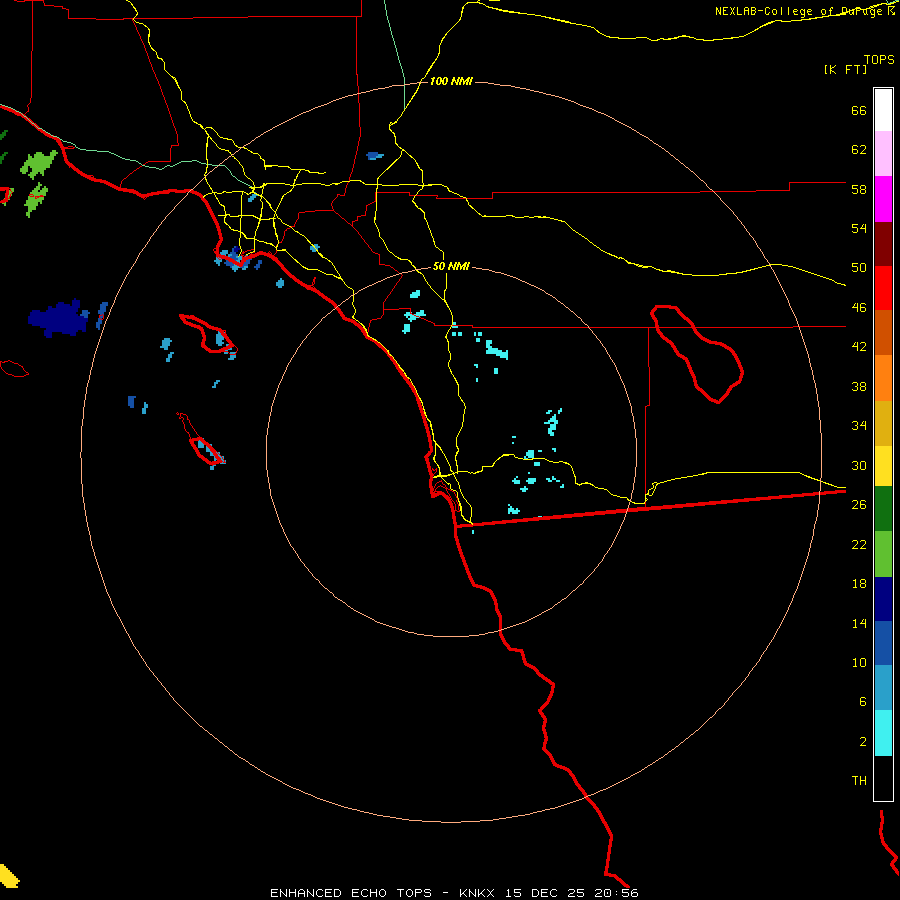The width and height of the screenshot is (900, 900).
Task: Click the legend value 2
Action: 863,742
